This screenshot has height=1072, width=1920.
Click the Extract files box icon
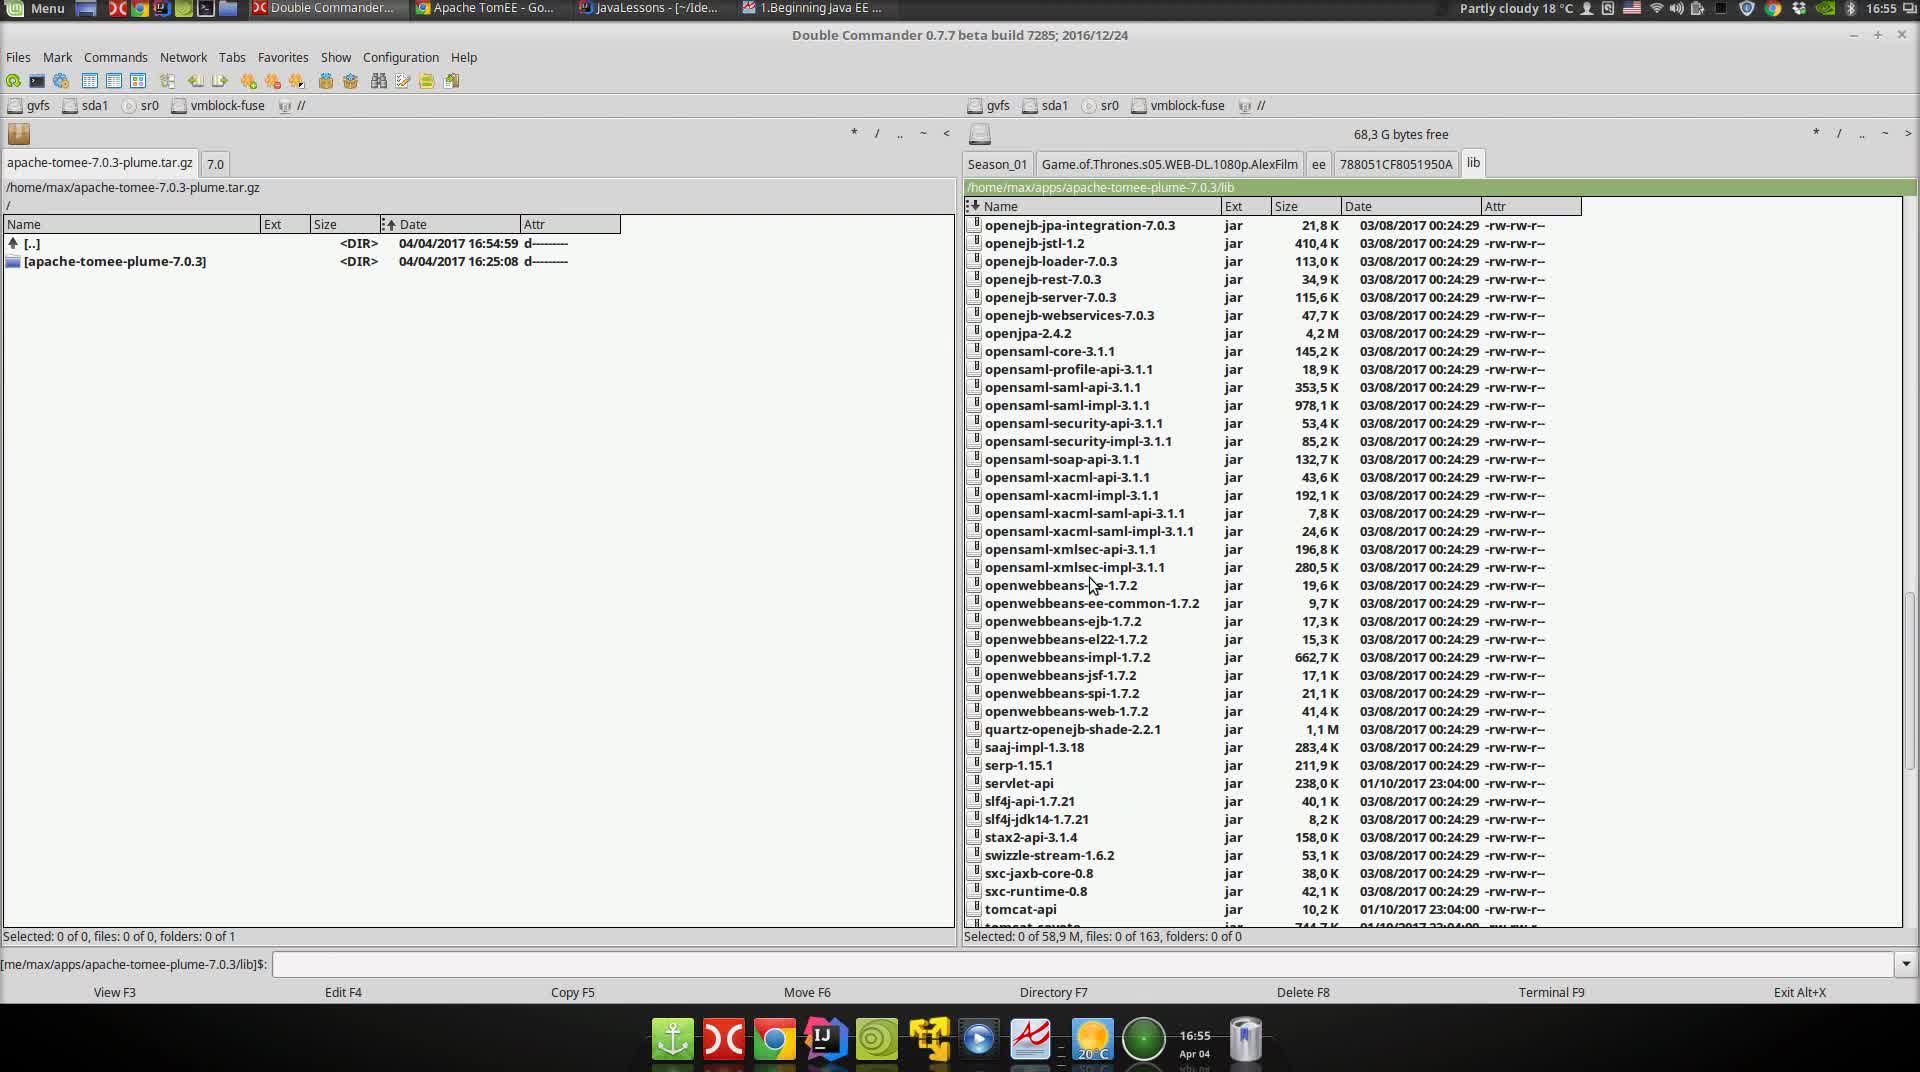(x=350, y=81)
